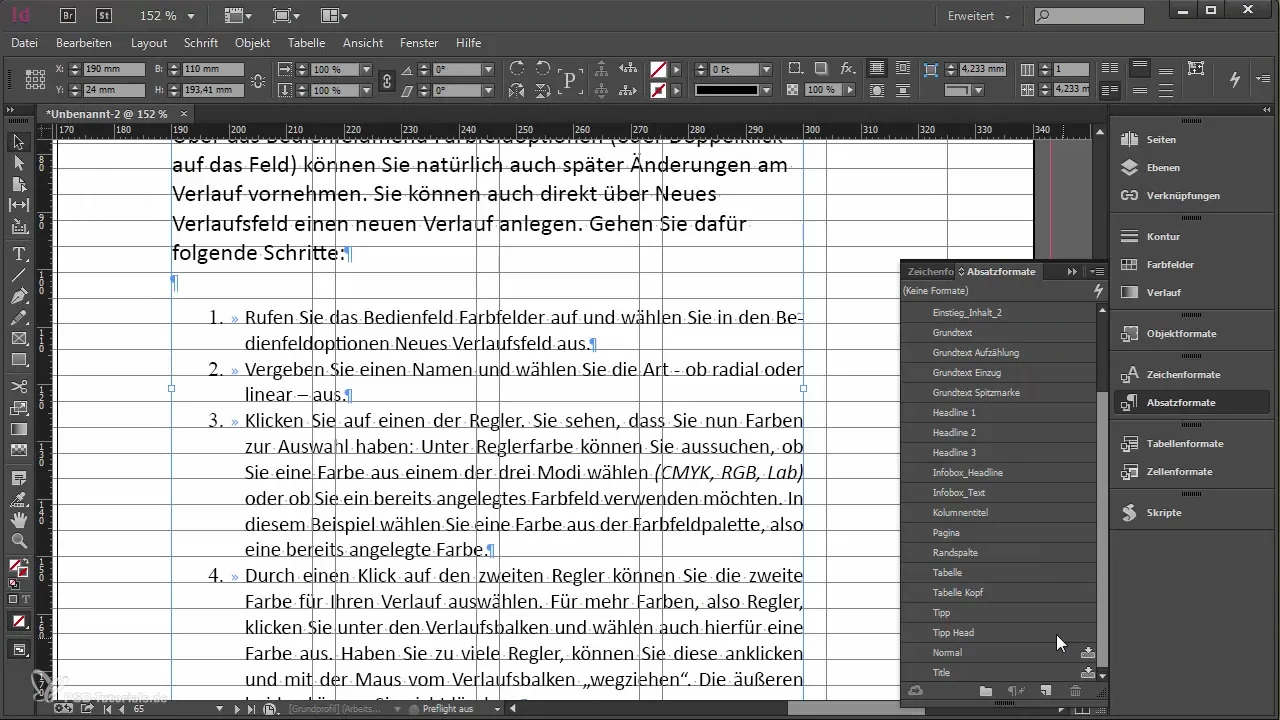Select the Pen tool

pos(18,296)
